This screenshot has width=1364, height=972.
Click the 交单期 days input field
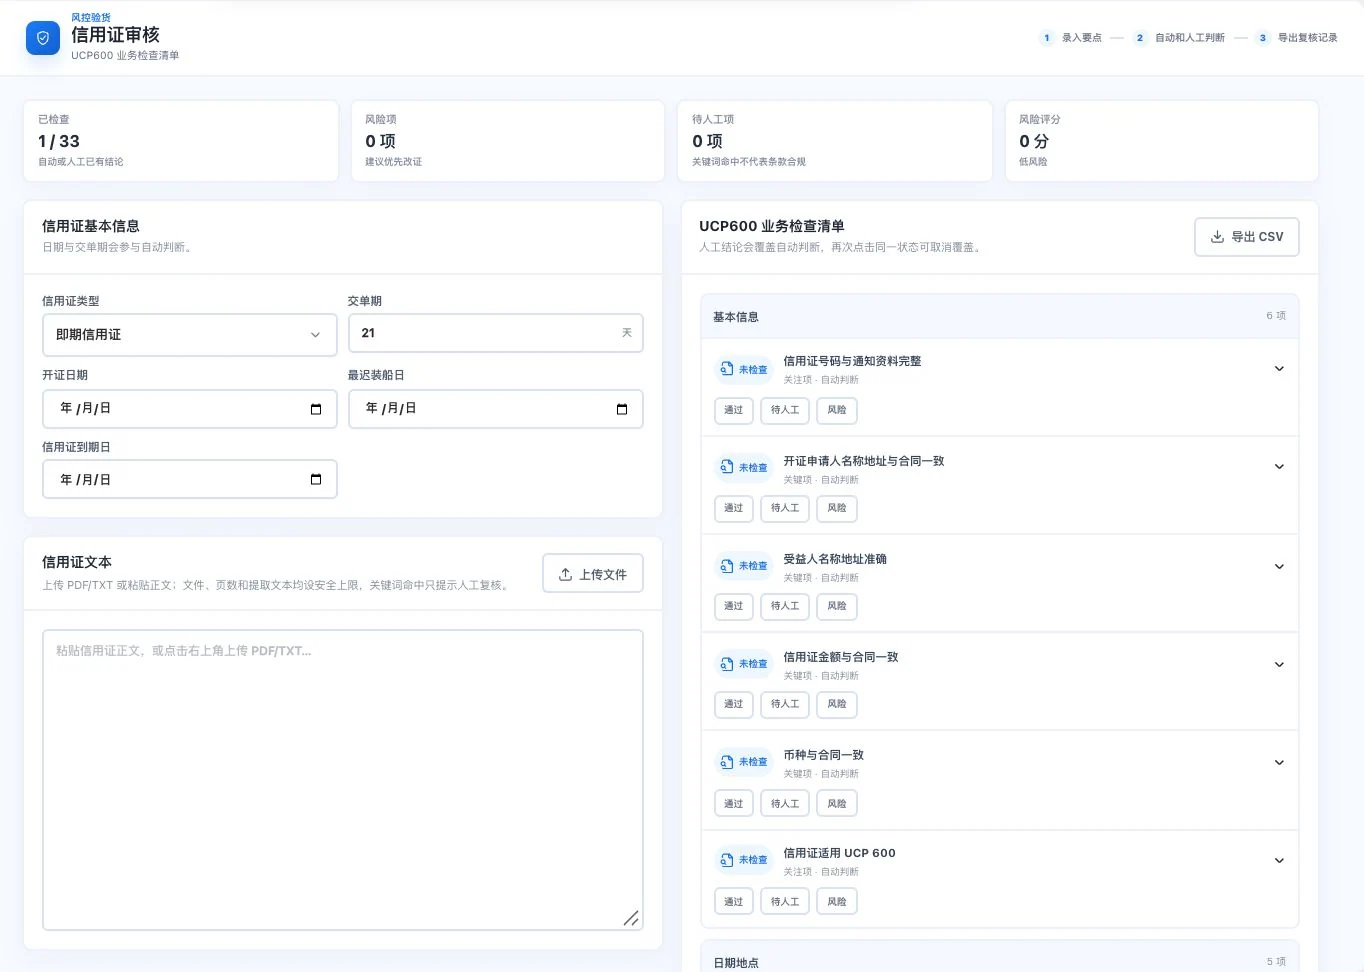point(495,333)
